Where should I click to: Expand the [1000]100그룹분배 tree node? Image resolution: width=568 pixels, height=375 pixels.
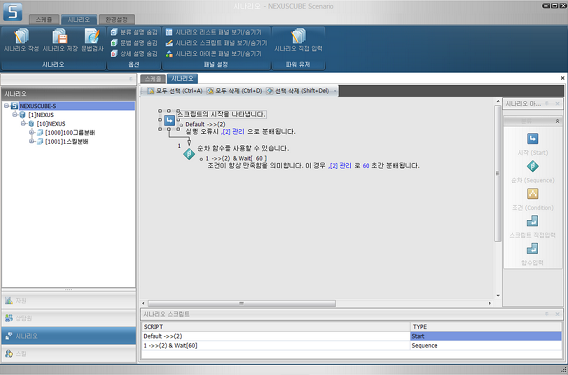coord(32,133)
